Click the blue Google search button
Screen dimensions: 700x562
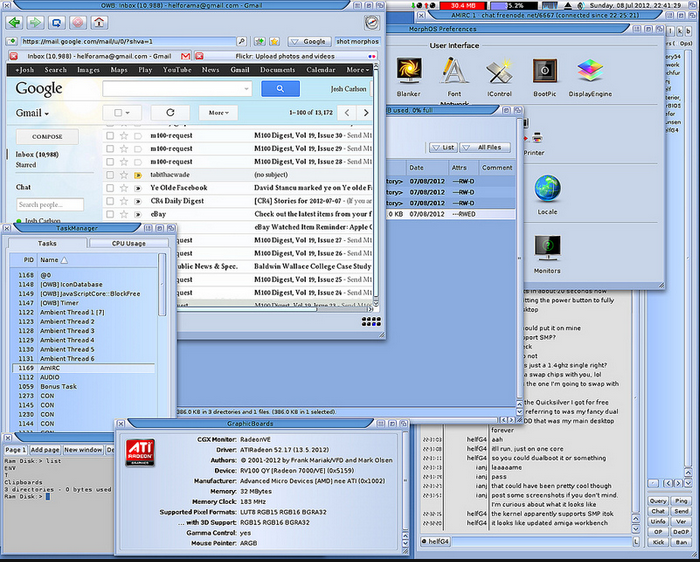[280, 89]
